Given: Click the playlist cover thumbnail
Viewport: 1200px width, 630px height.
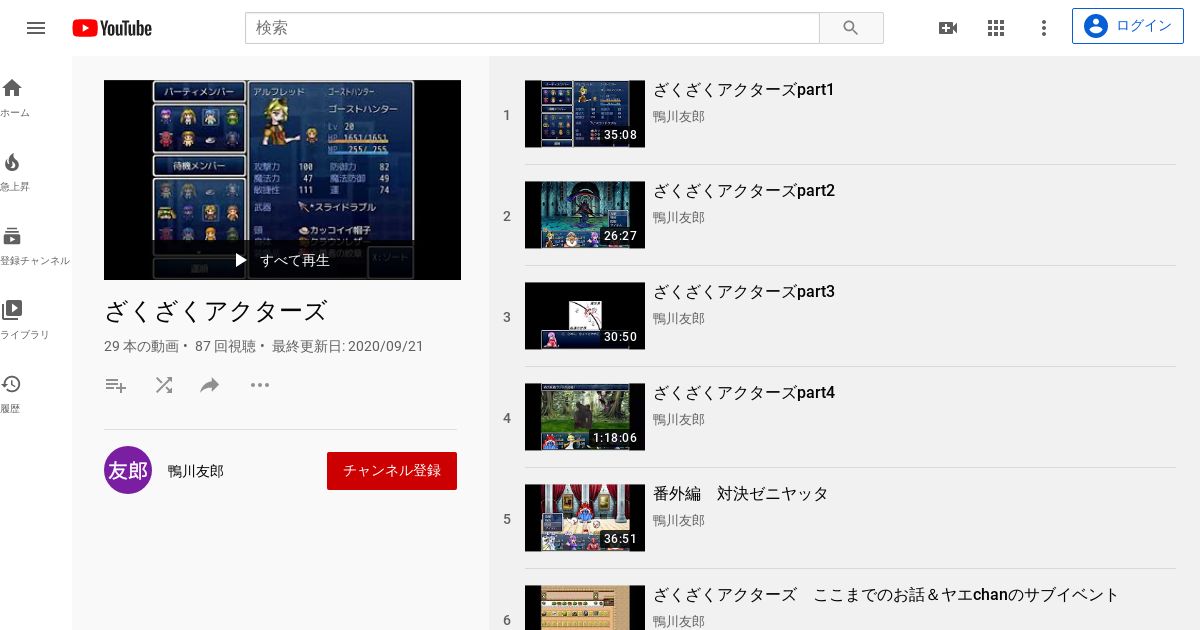Looking at the screenshot, I should (x=282, y=180).
